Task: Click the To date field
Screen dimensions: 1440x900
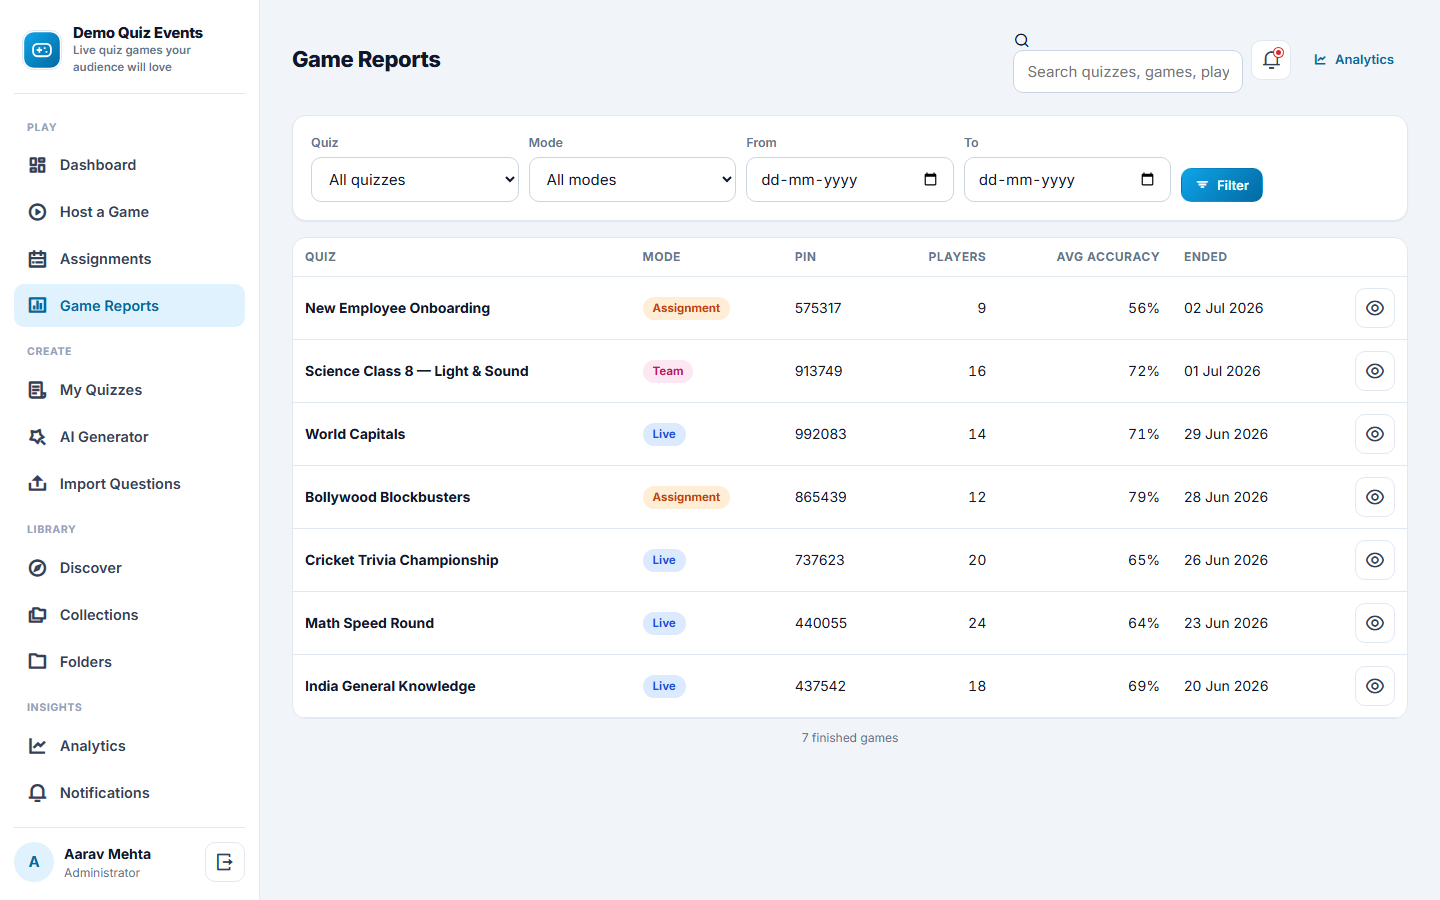Action: pos(1067,180)
